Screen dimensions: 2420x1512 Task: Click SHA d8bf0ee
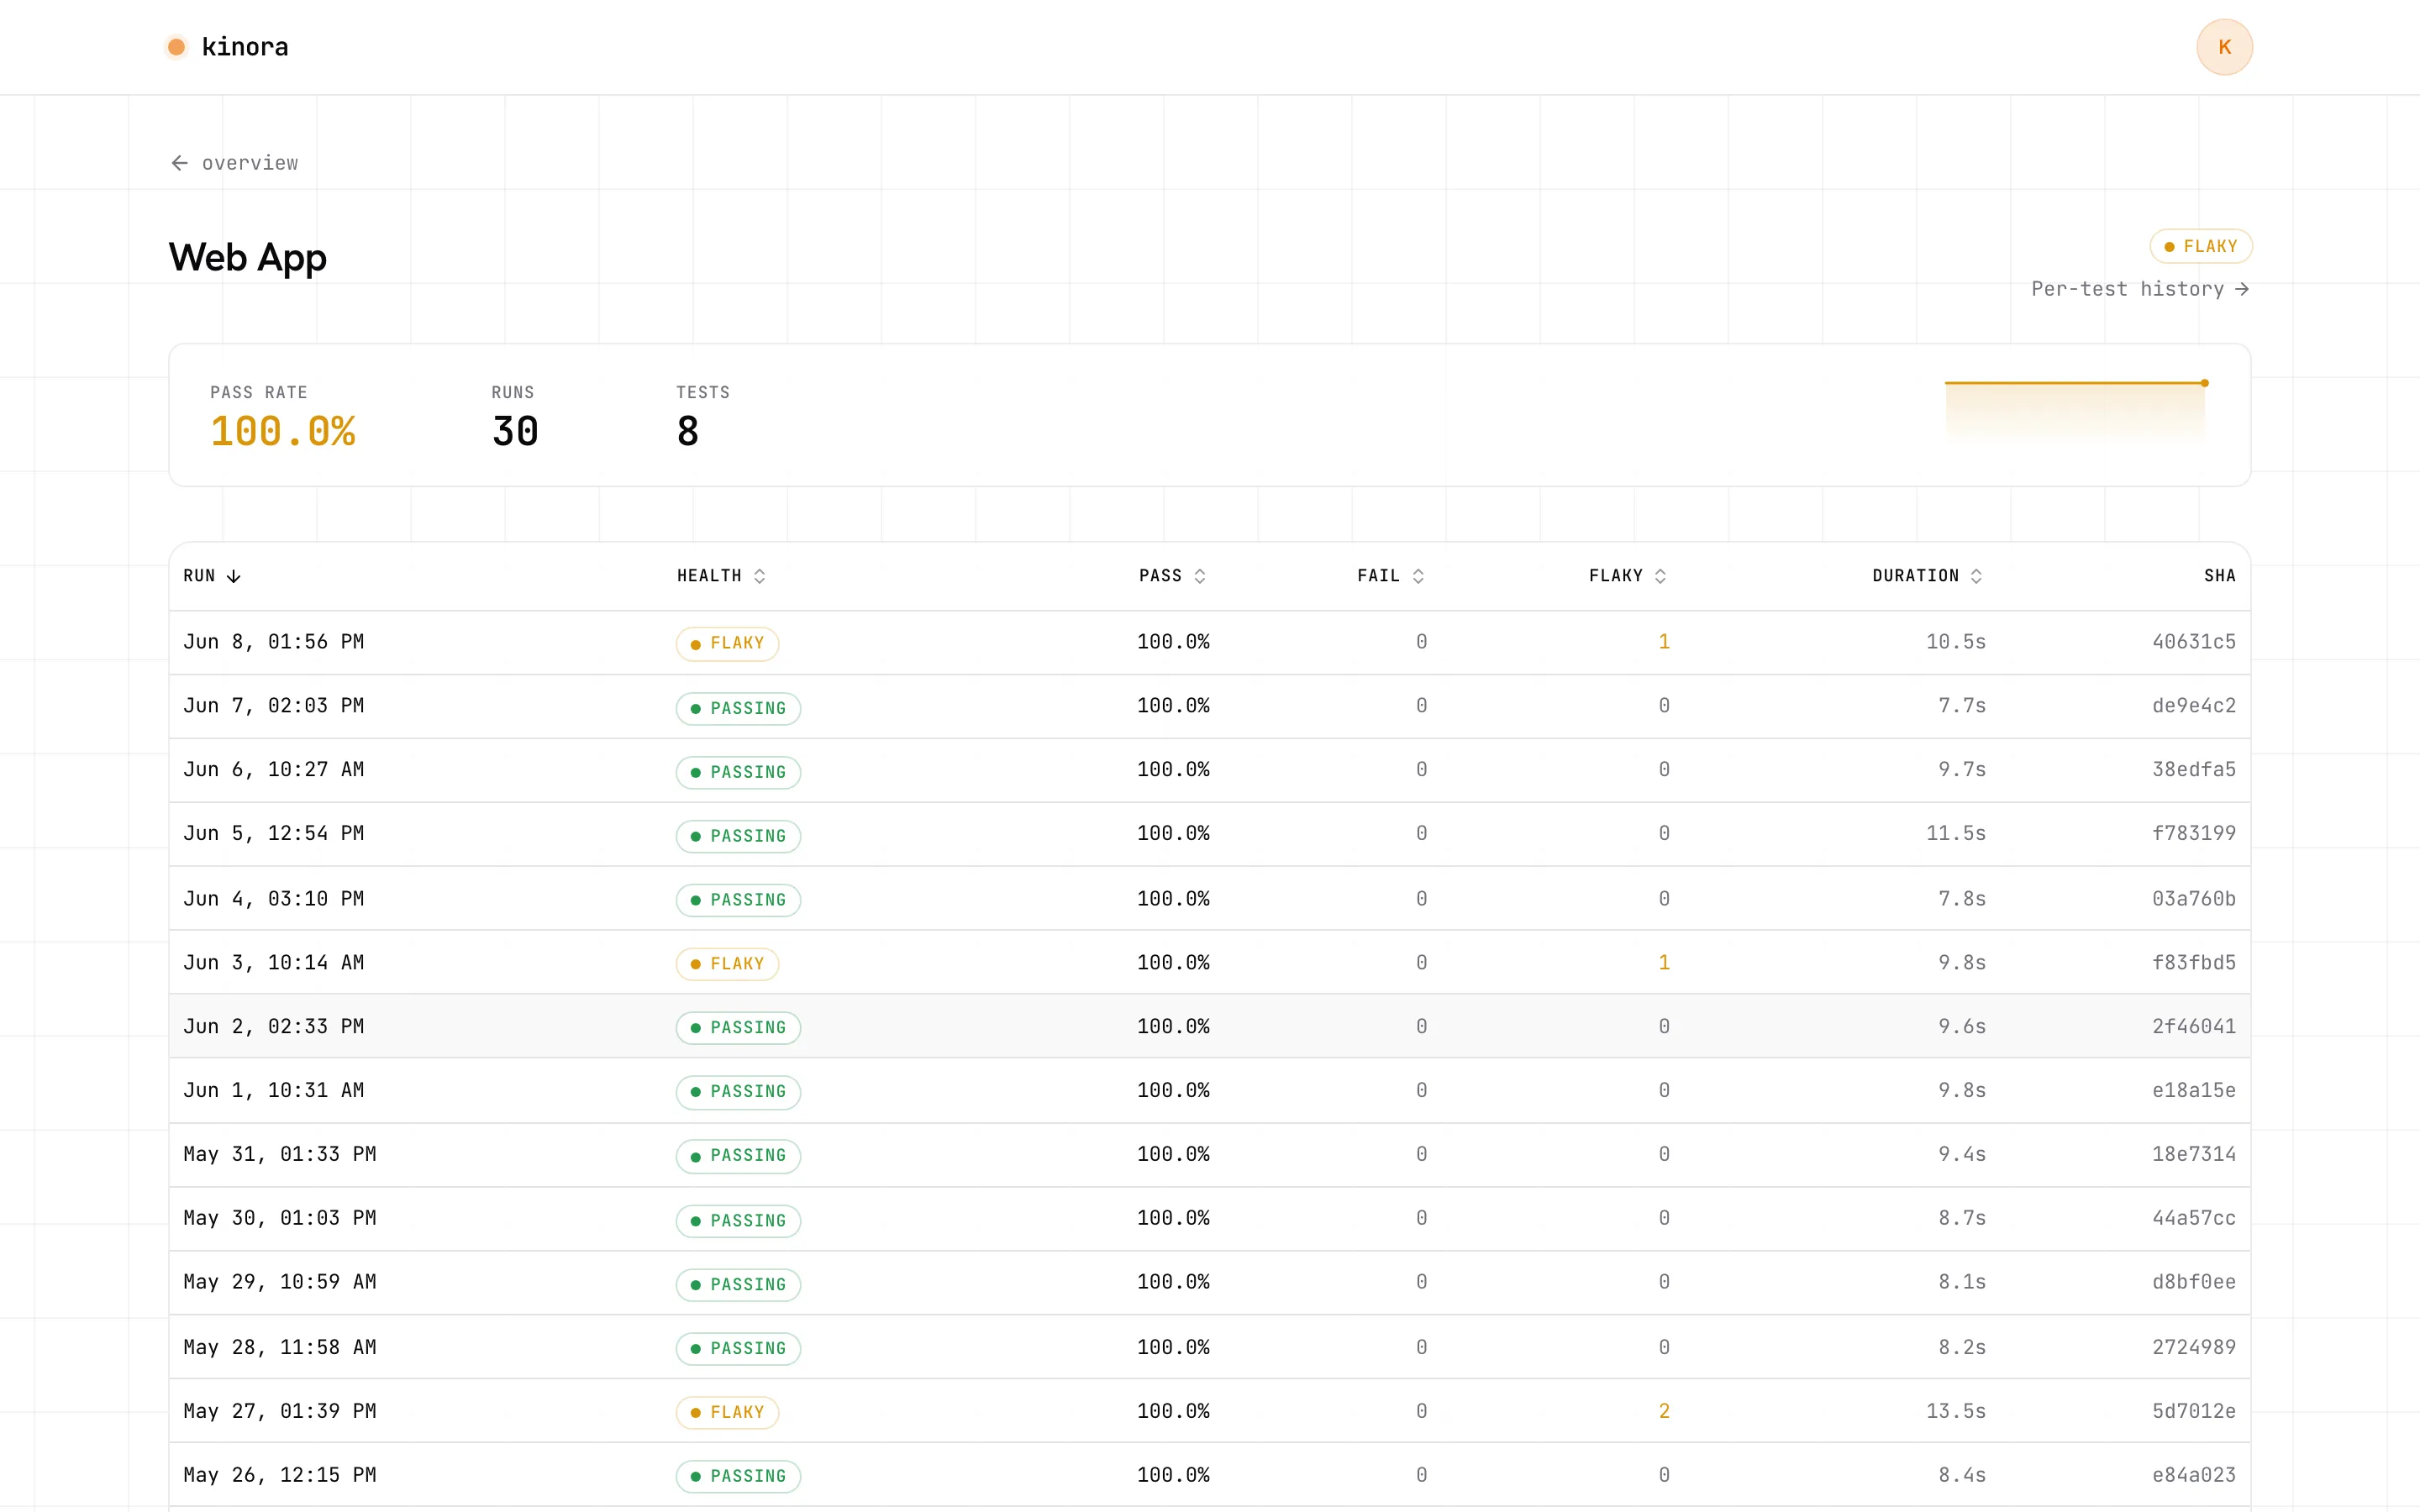pyautogui.click(x=2194, y=1283)
